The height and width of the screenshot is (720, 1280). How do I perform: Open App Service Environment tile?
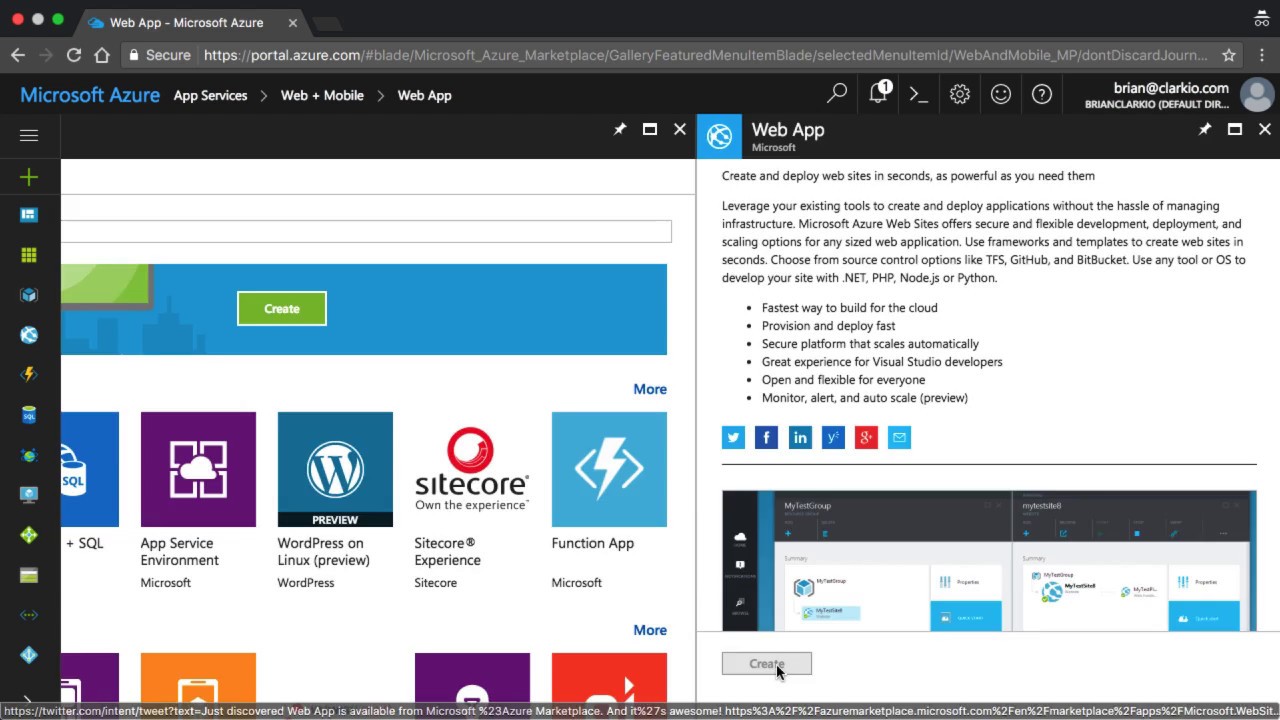point(198,500)
